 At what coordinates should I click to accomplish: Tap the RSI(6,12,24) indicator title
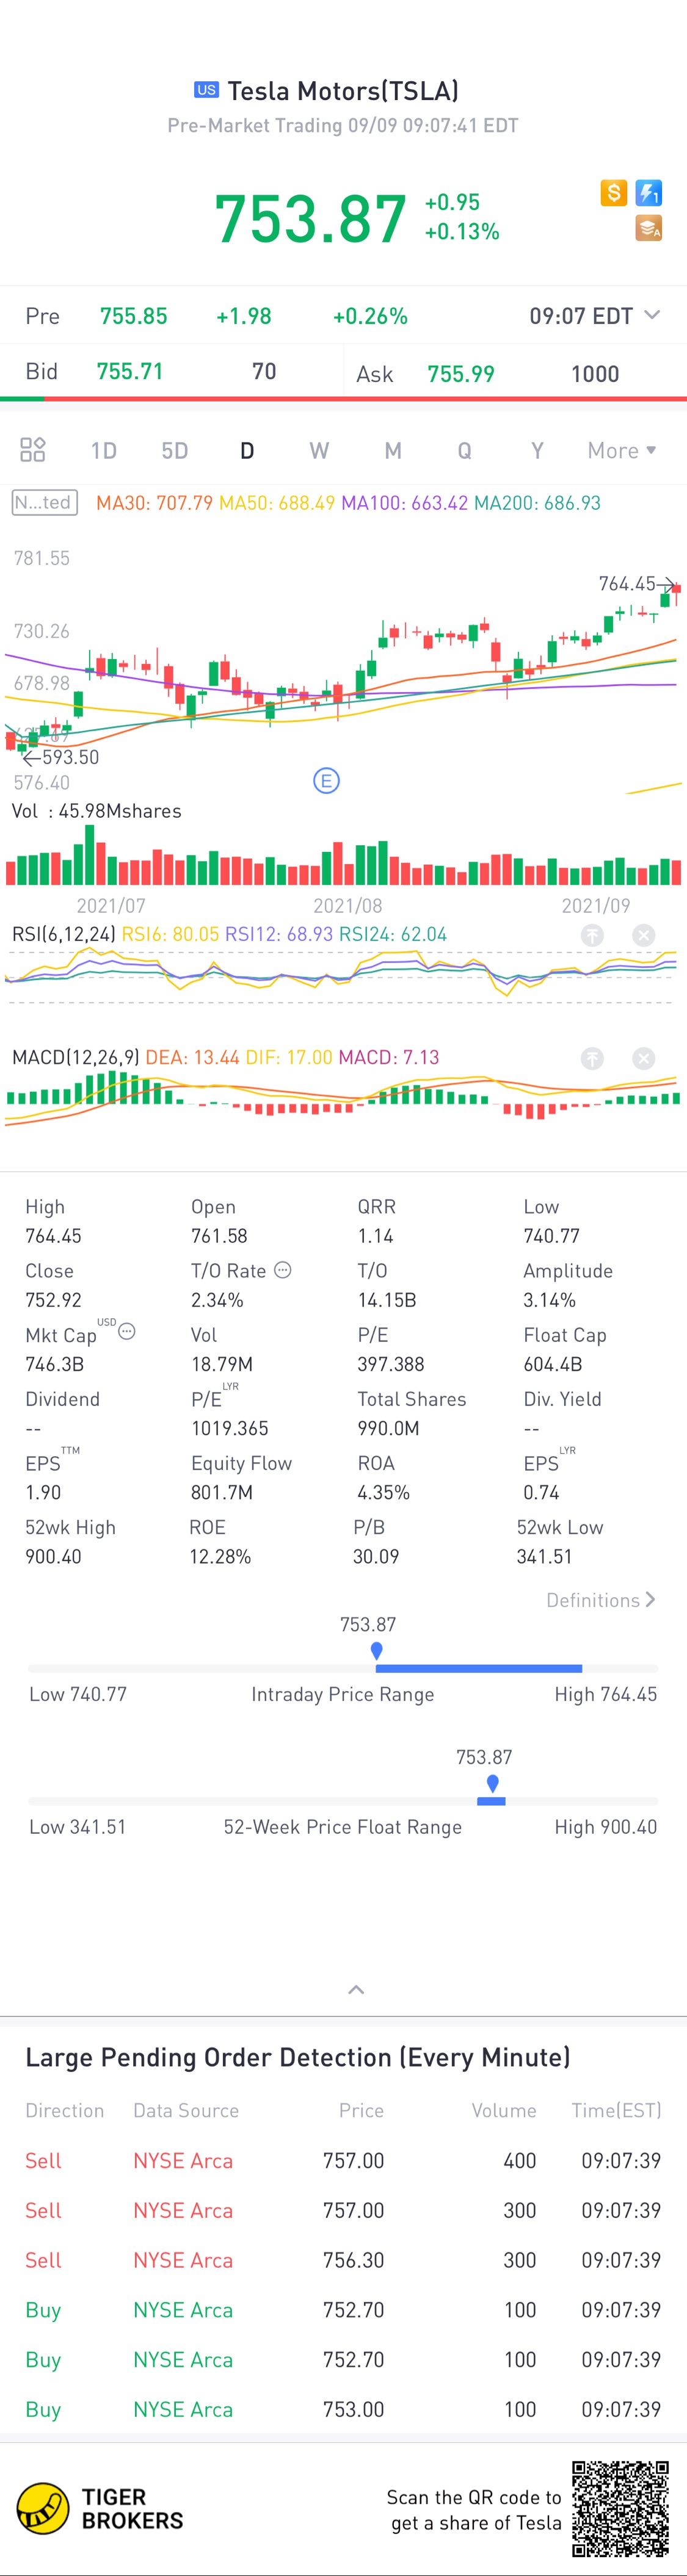pyautogui.click(x=63, y=935)
